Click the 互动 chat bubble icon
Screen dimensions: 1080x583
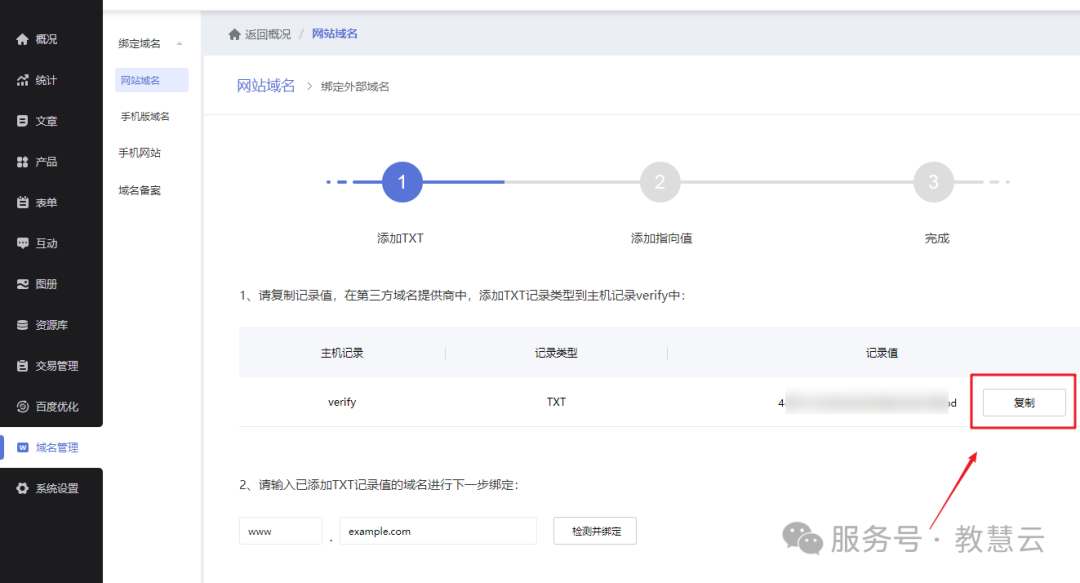(x=22, y=243)
